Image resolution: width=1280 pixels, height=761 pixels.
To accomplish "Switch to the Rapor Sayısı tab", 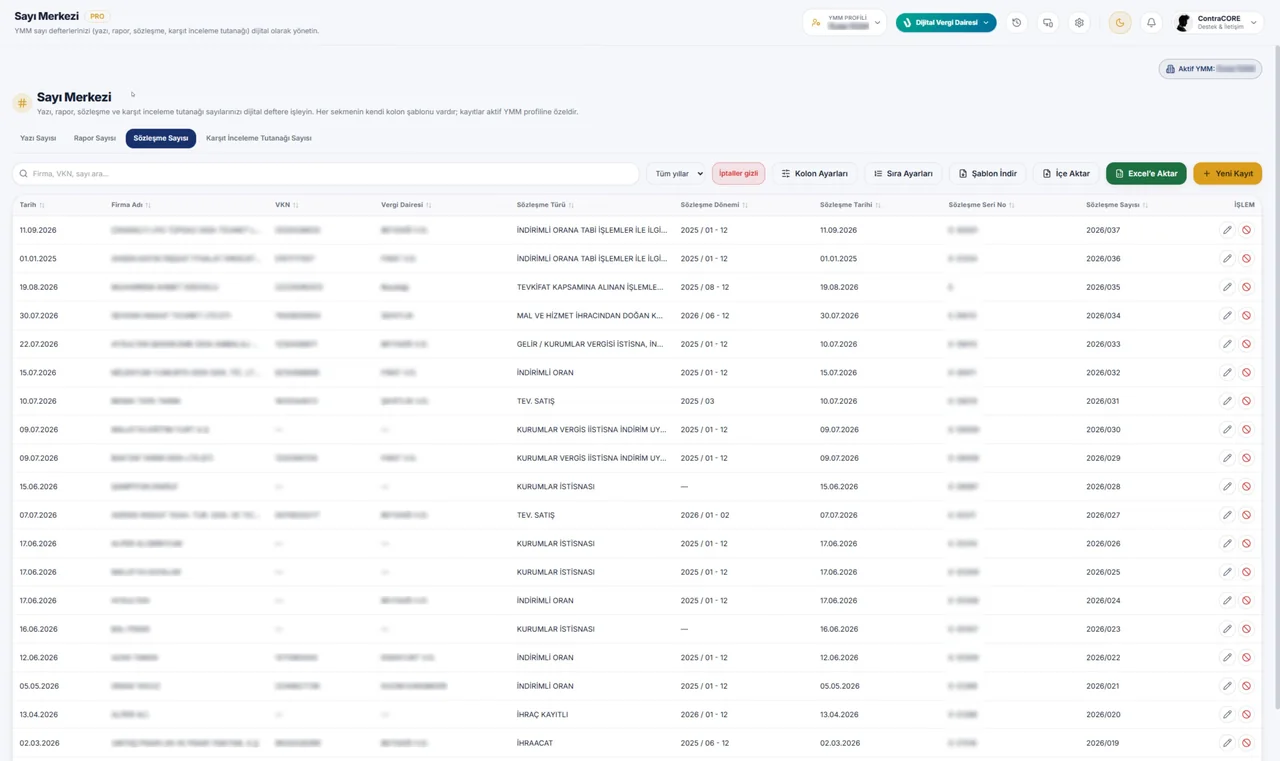I will click(x=95, y=138).
